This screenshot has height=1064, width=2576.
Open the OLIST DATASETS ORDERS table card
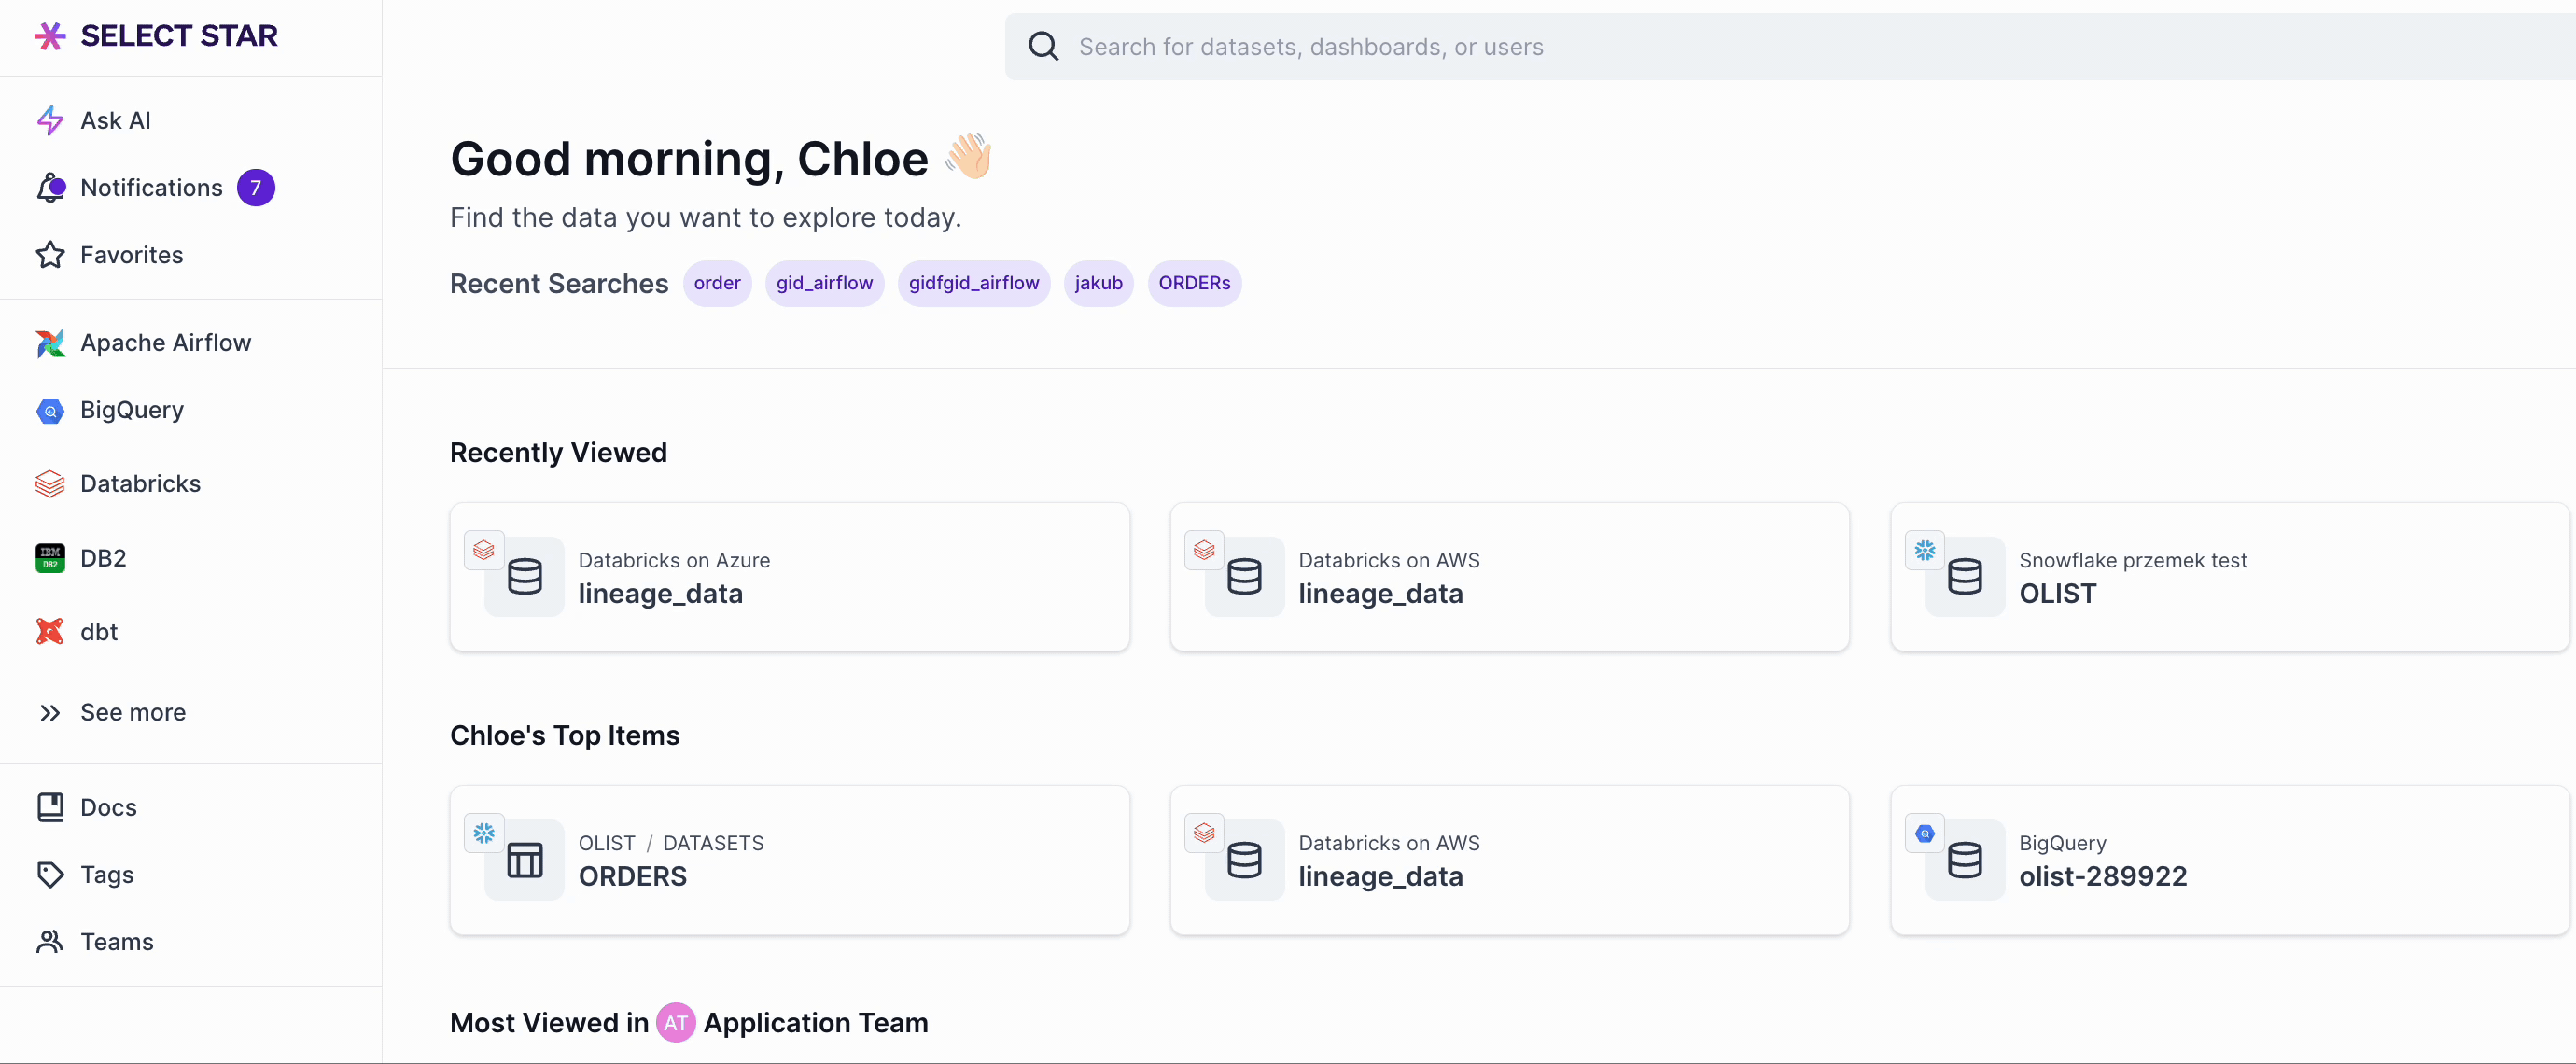pyautogui.click(x=789, y=860)
